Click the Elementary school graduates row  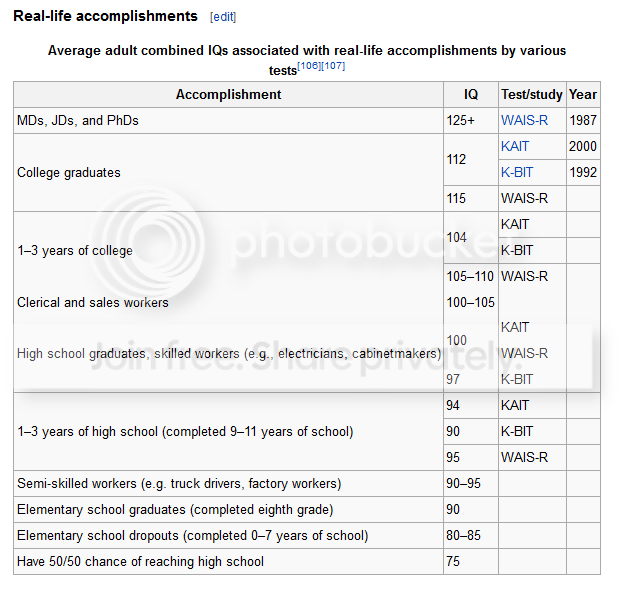(307, 509)
